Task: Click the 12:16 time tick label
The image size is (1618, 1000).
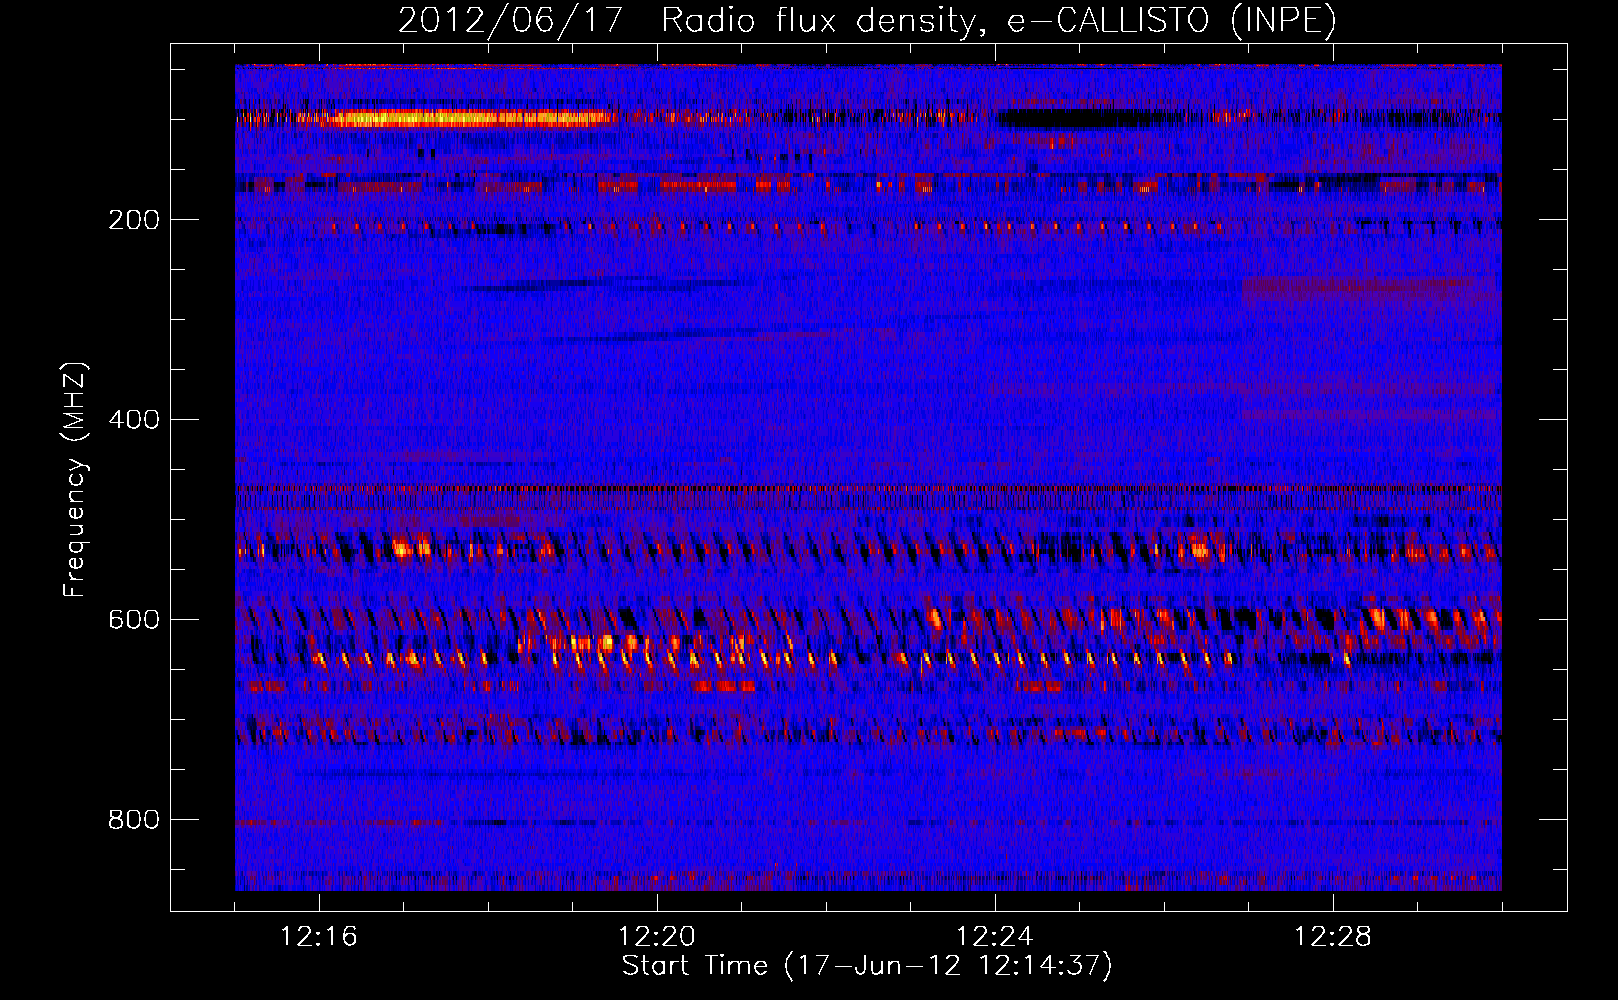Action: click(x=319, y=937)
